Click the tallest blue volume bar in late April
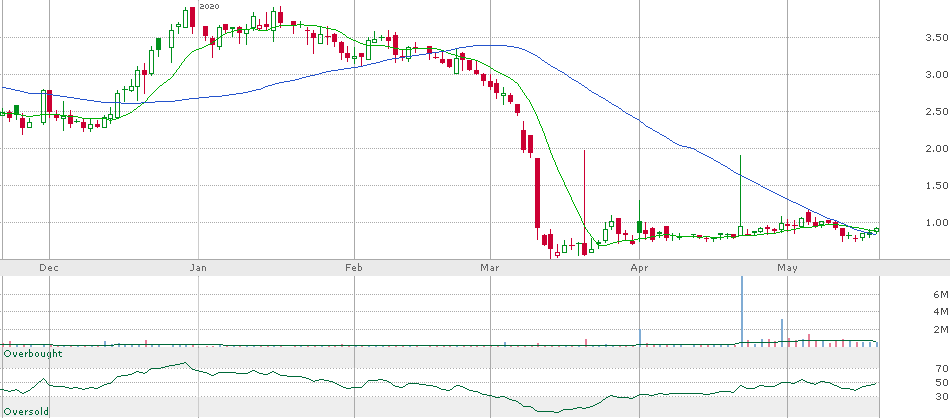This screenshot has height=418, width=950. coord(742,311)
